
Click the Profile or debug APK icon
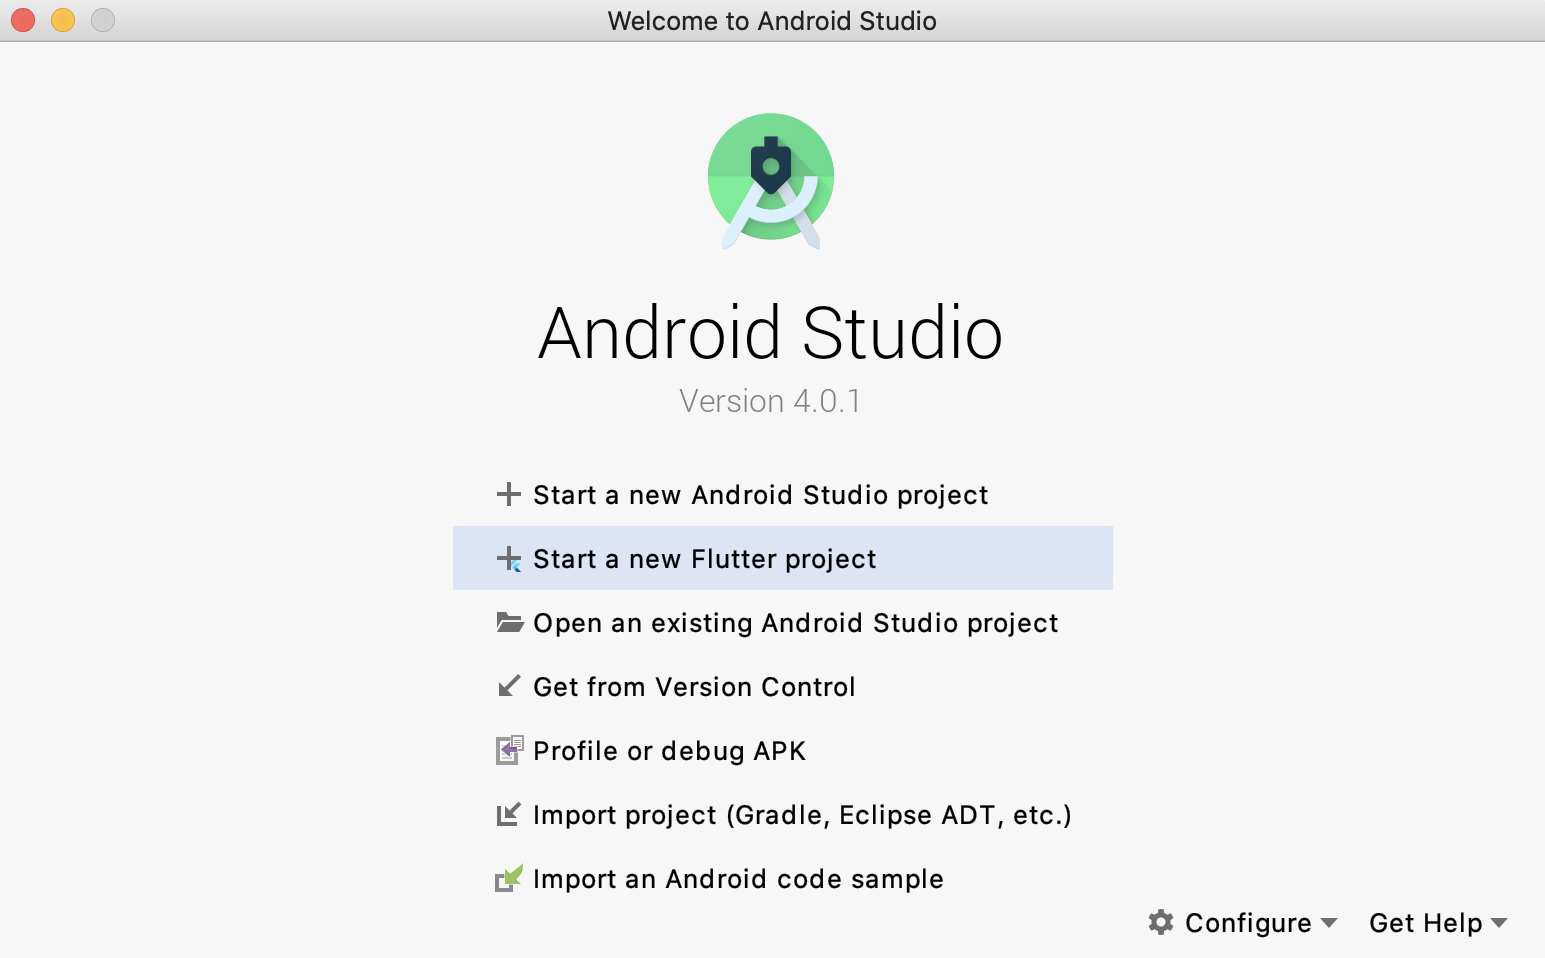click(509, 750)
